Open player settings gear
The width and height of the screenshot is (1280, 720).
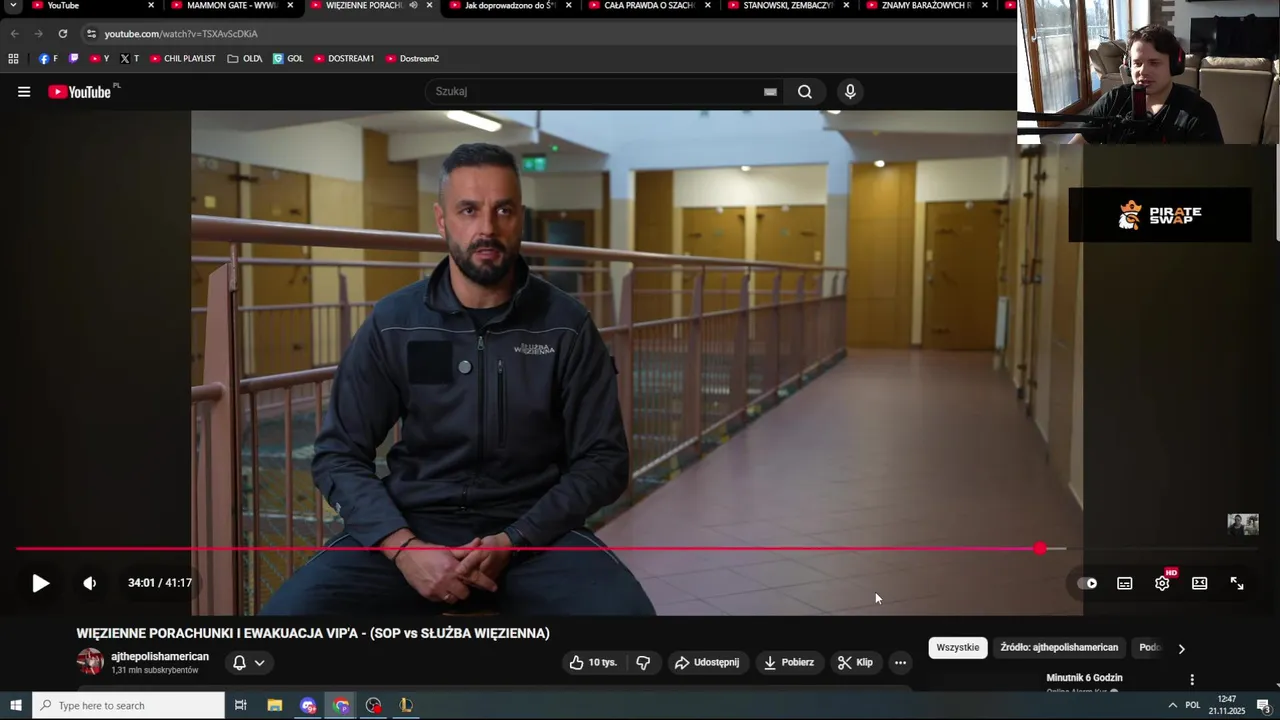click(x=1162, y=583)
